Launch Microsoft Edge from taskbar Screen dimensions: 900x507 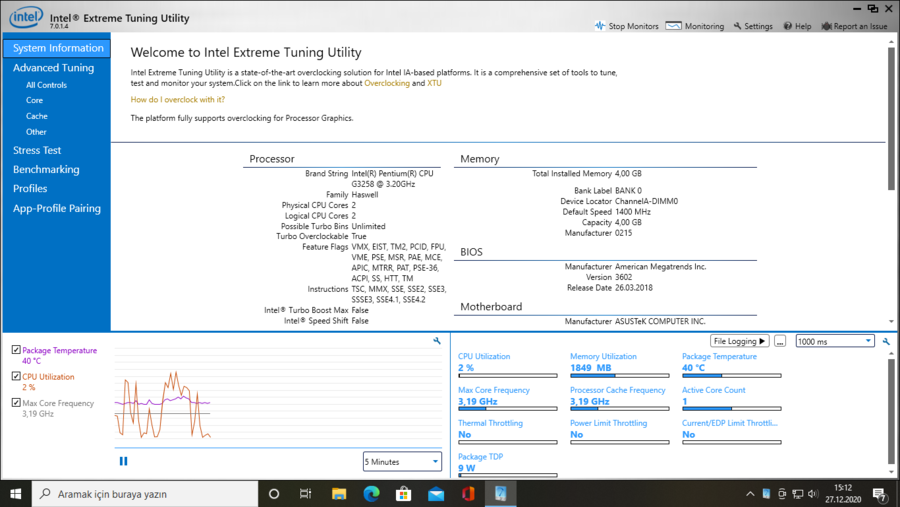click(x=371, y=494)
